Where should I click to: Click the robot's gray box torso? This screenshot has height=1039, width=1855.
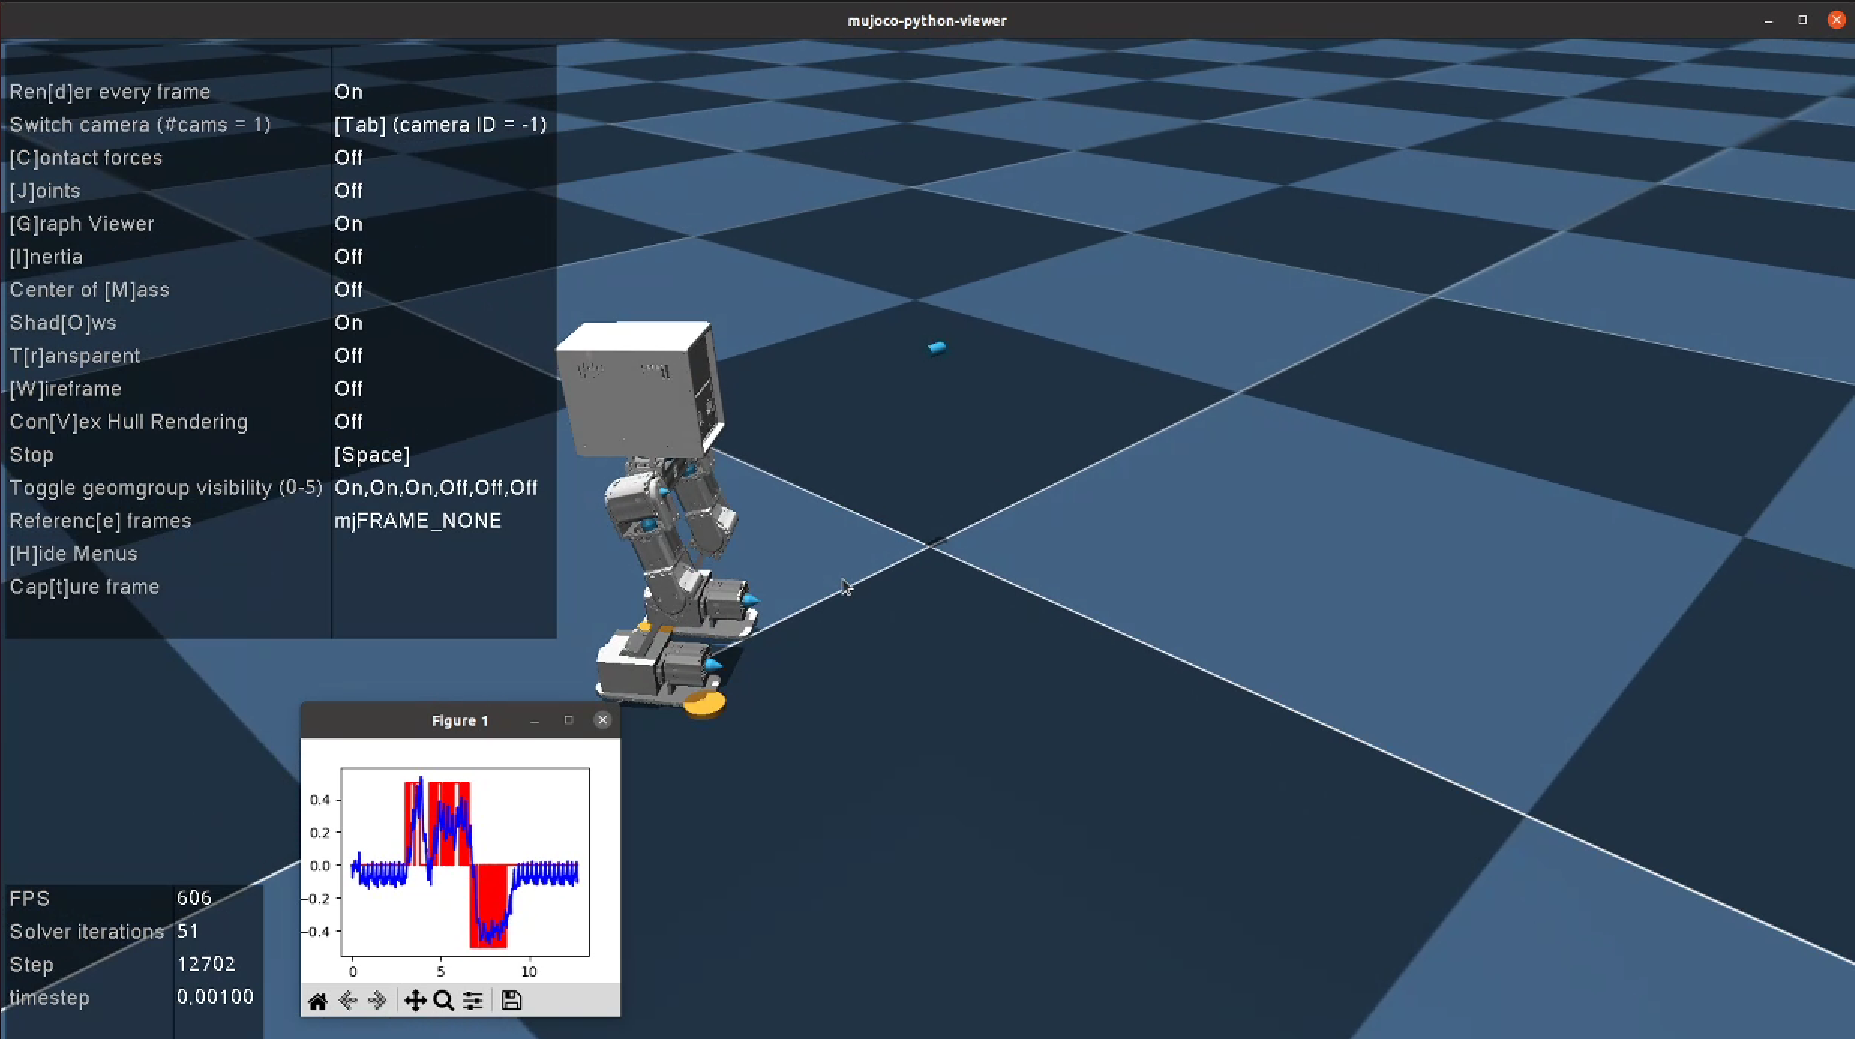click(x=640, y=390)
